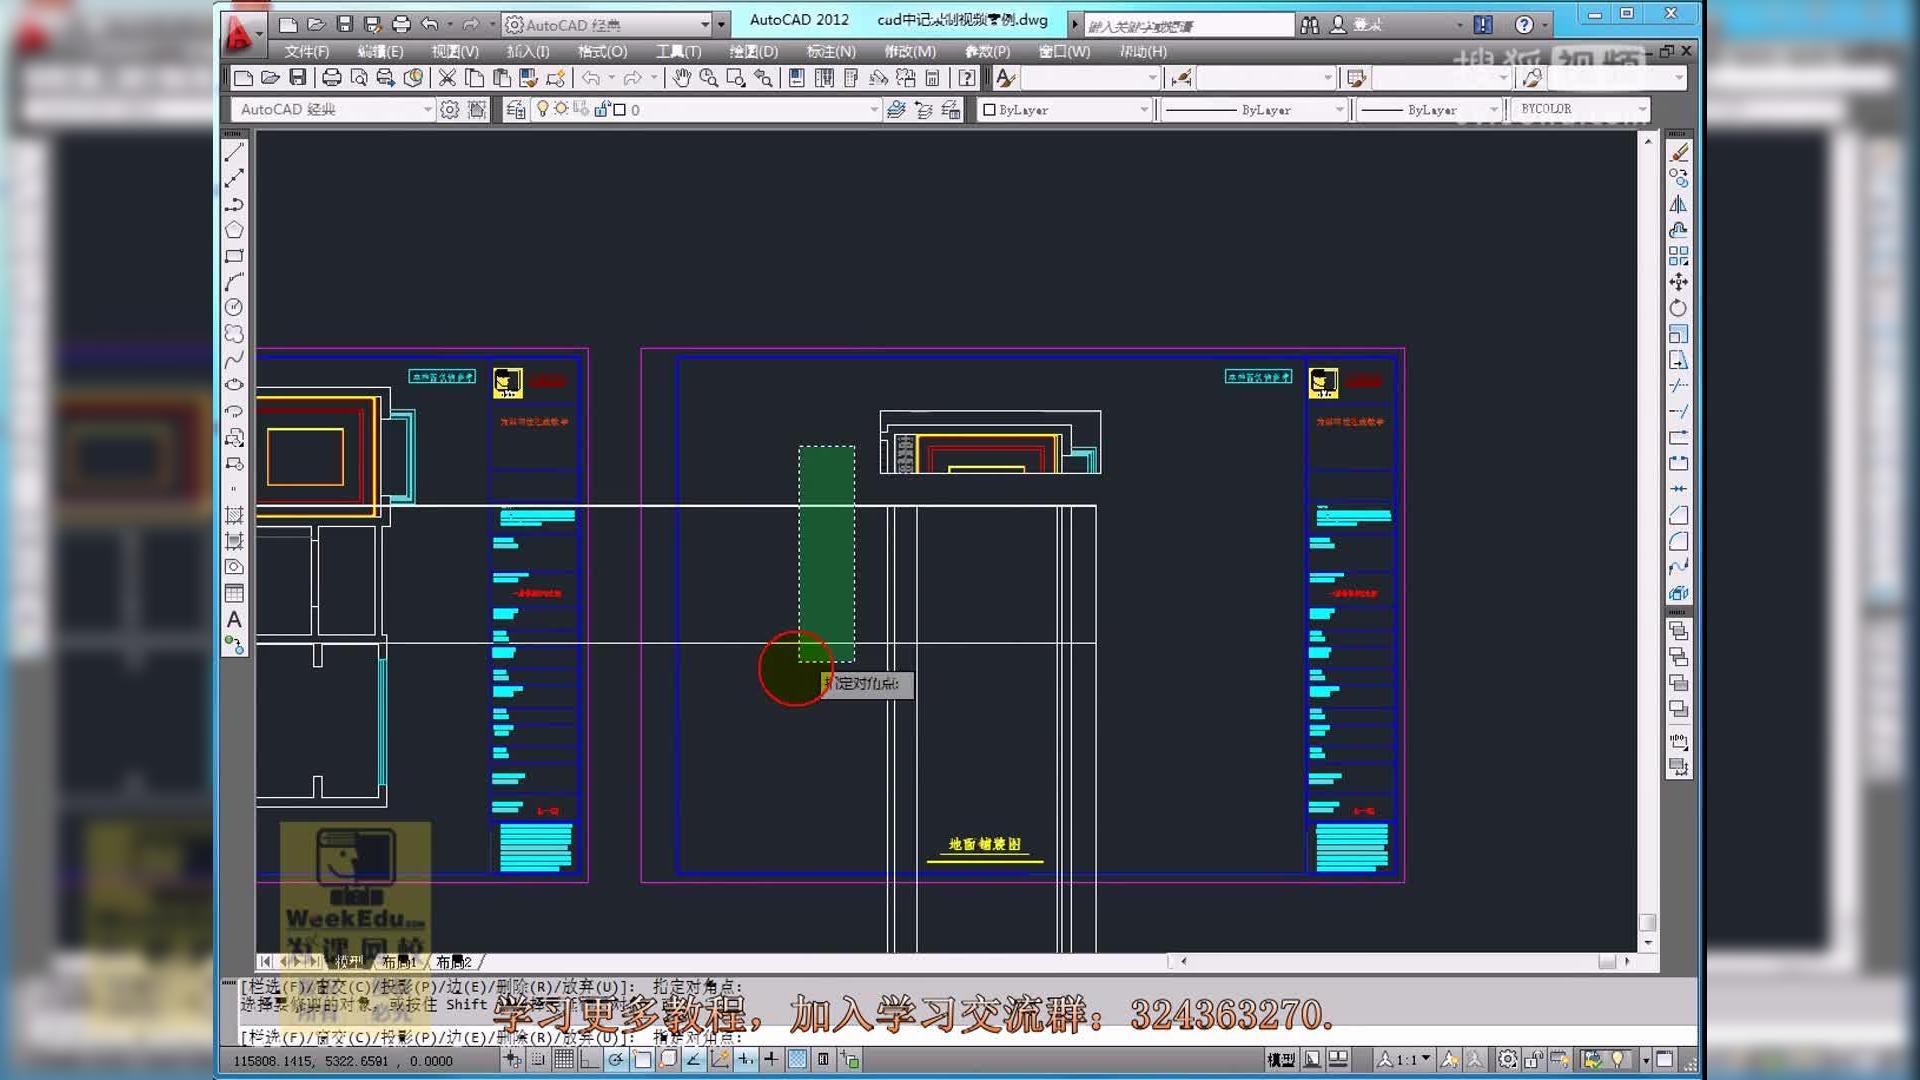Select the Circle draw tool
The height and width of the screenshot is (1080, 1920).
[234, 307]
